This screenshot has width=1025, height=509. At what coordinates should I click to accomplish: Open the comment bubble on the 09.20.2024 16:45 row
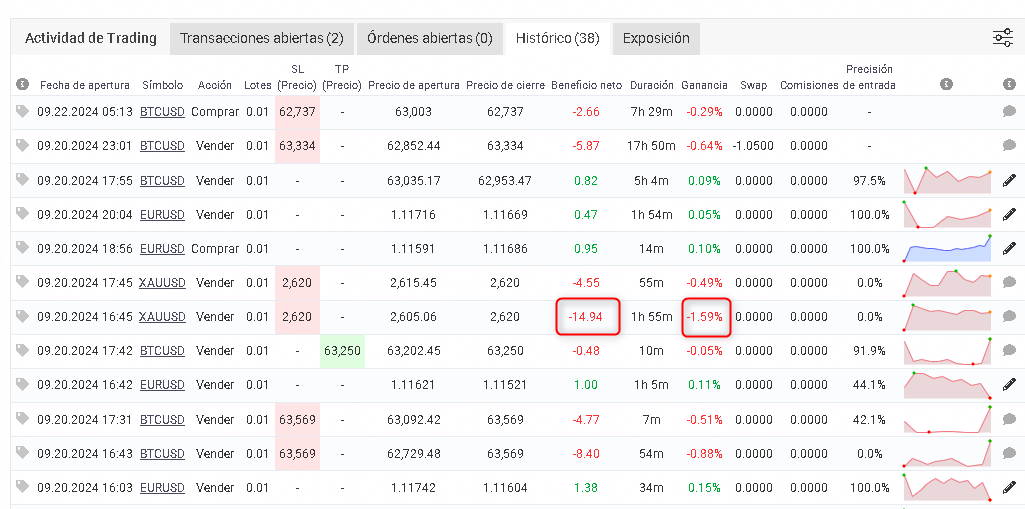coord(1009,317)
